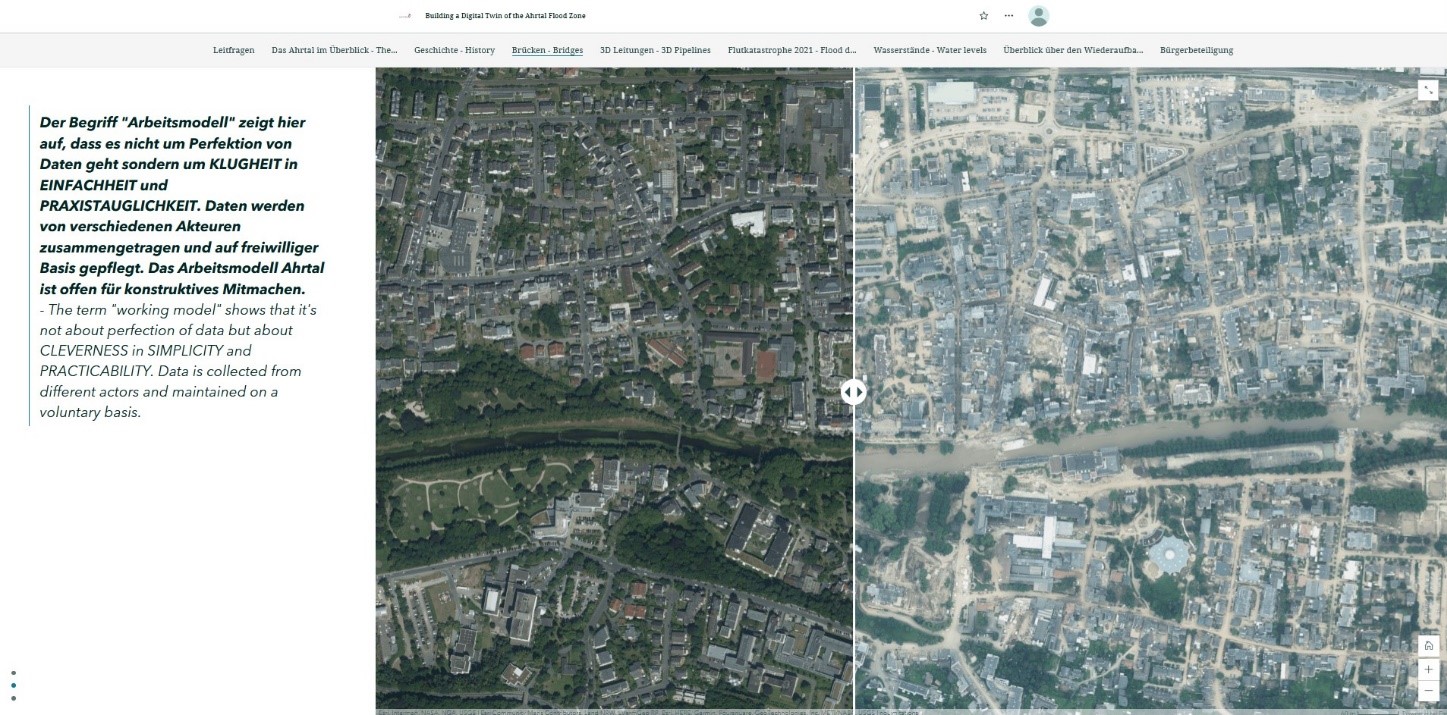
Task: Expand the map view with the diagonal arrows icon
Action: 1428,88
